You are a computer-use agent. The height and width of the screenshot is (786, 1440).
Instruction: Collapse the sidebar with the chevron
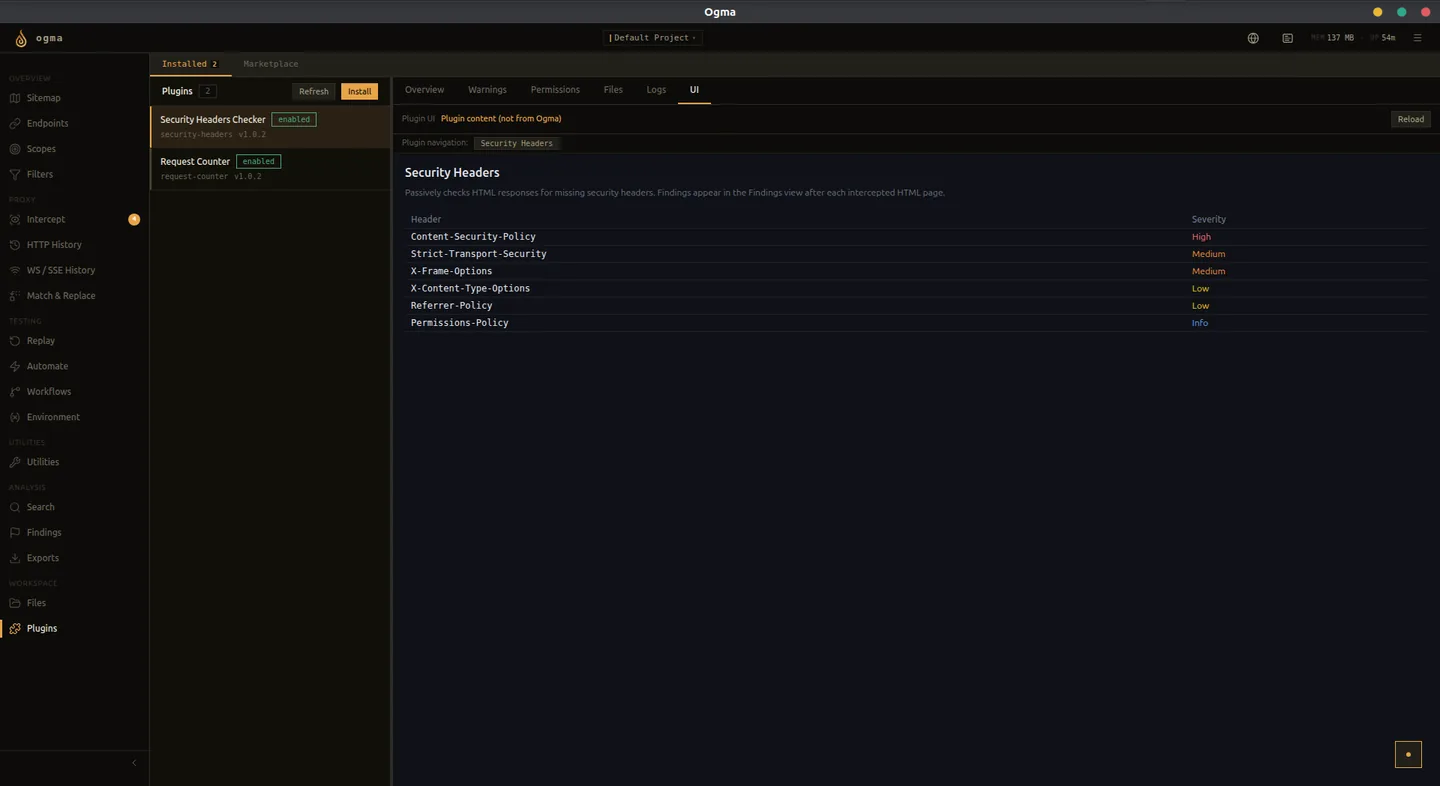click(134, 763)
